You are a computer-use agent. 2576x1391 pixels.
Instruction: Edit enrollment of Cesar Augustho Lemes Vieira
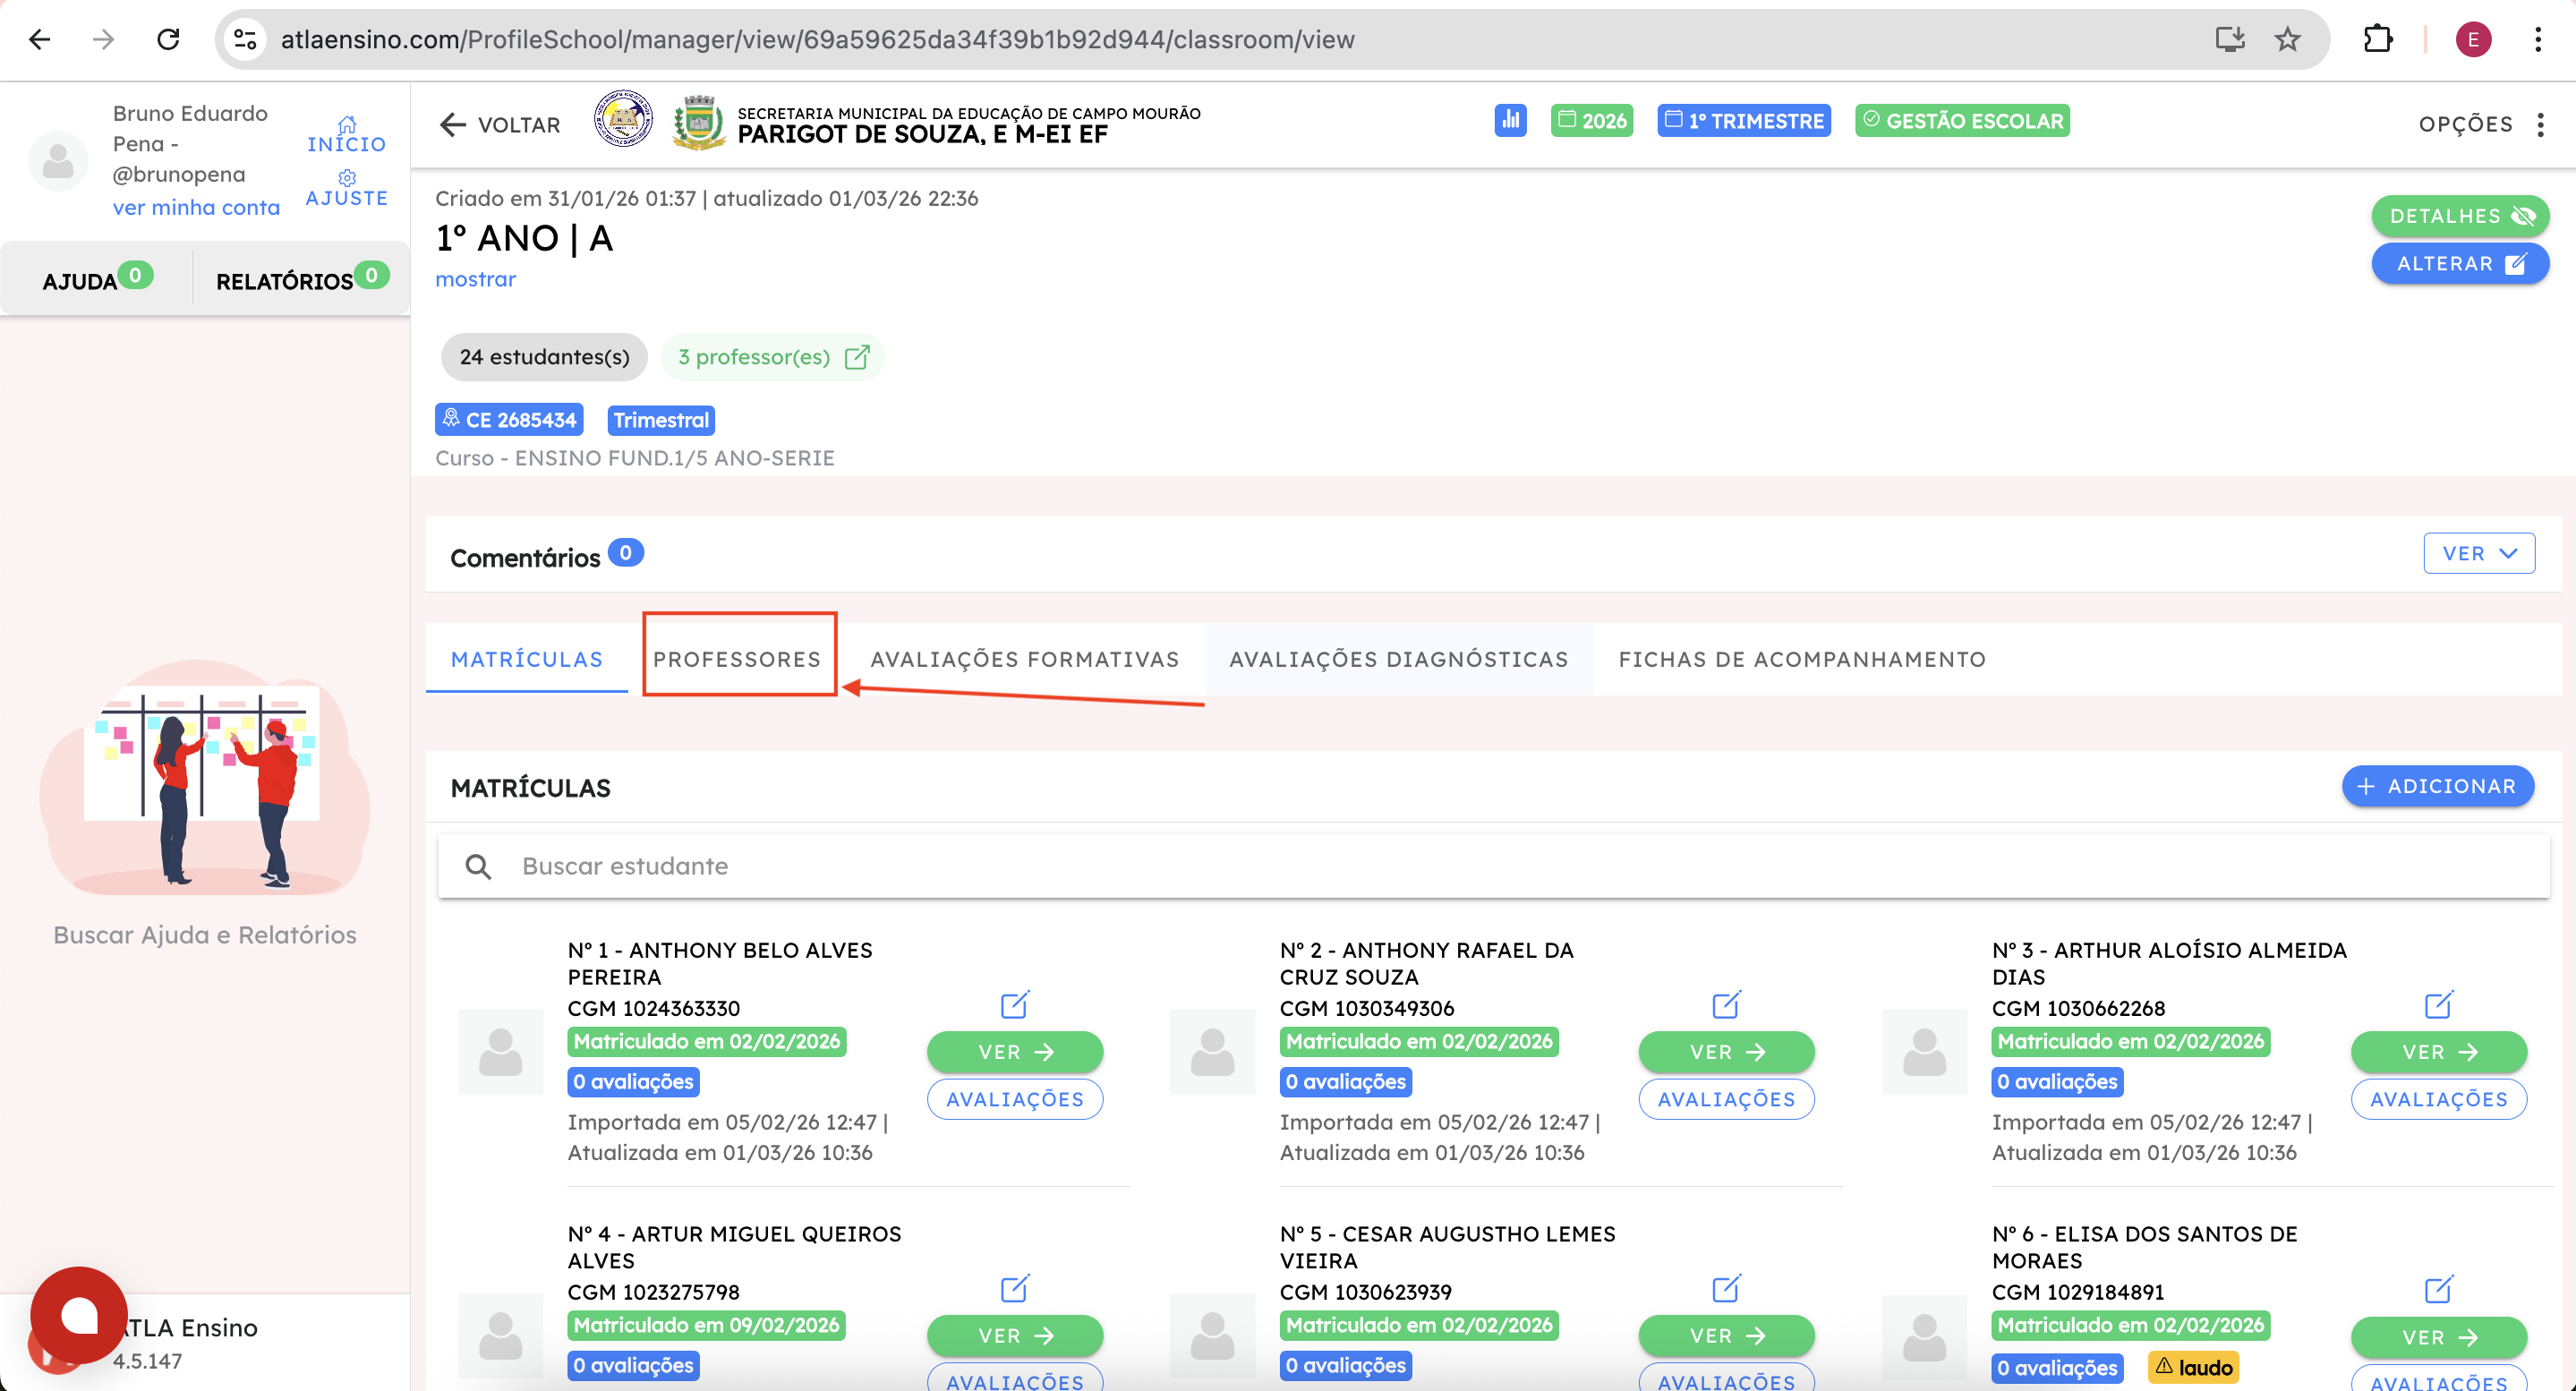point(1726,1288)
